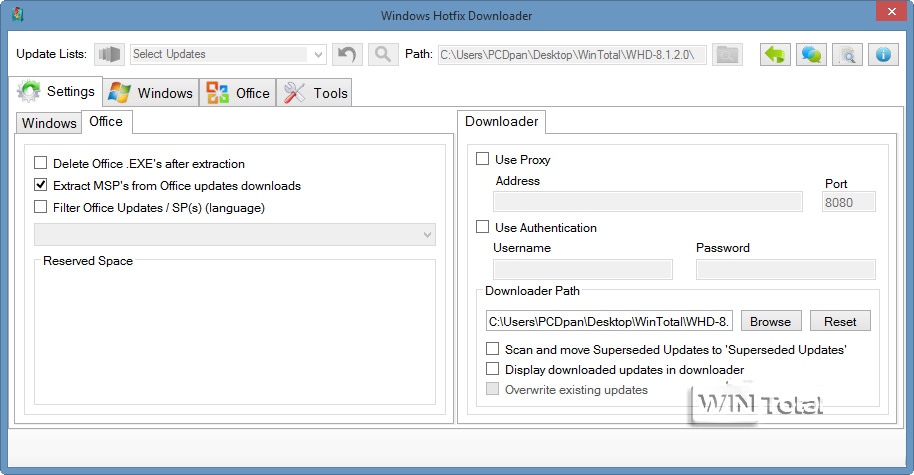
Task: Uncheck Extract MSP's from Office updates
Action: pos(40,185)
